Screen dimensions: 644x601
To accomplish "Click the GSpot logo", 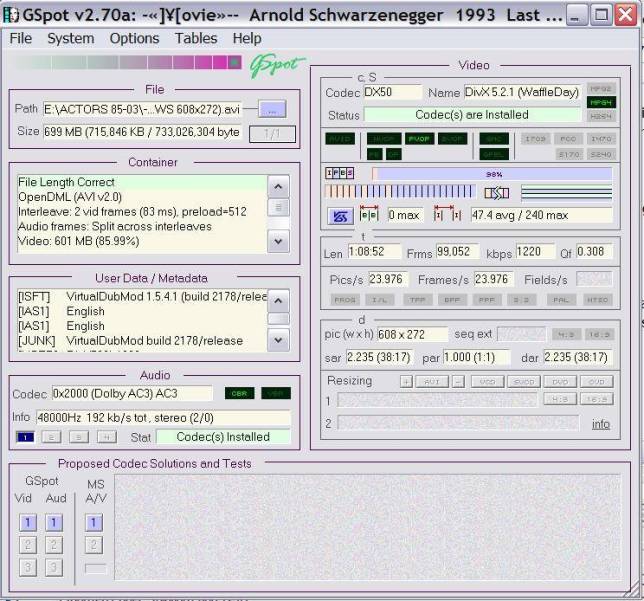I will [277, 66].
